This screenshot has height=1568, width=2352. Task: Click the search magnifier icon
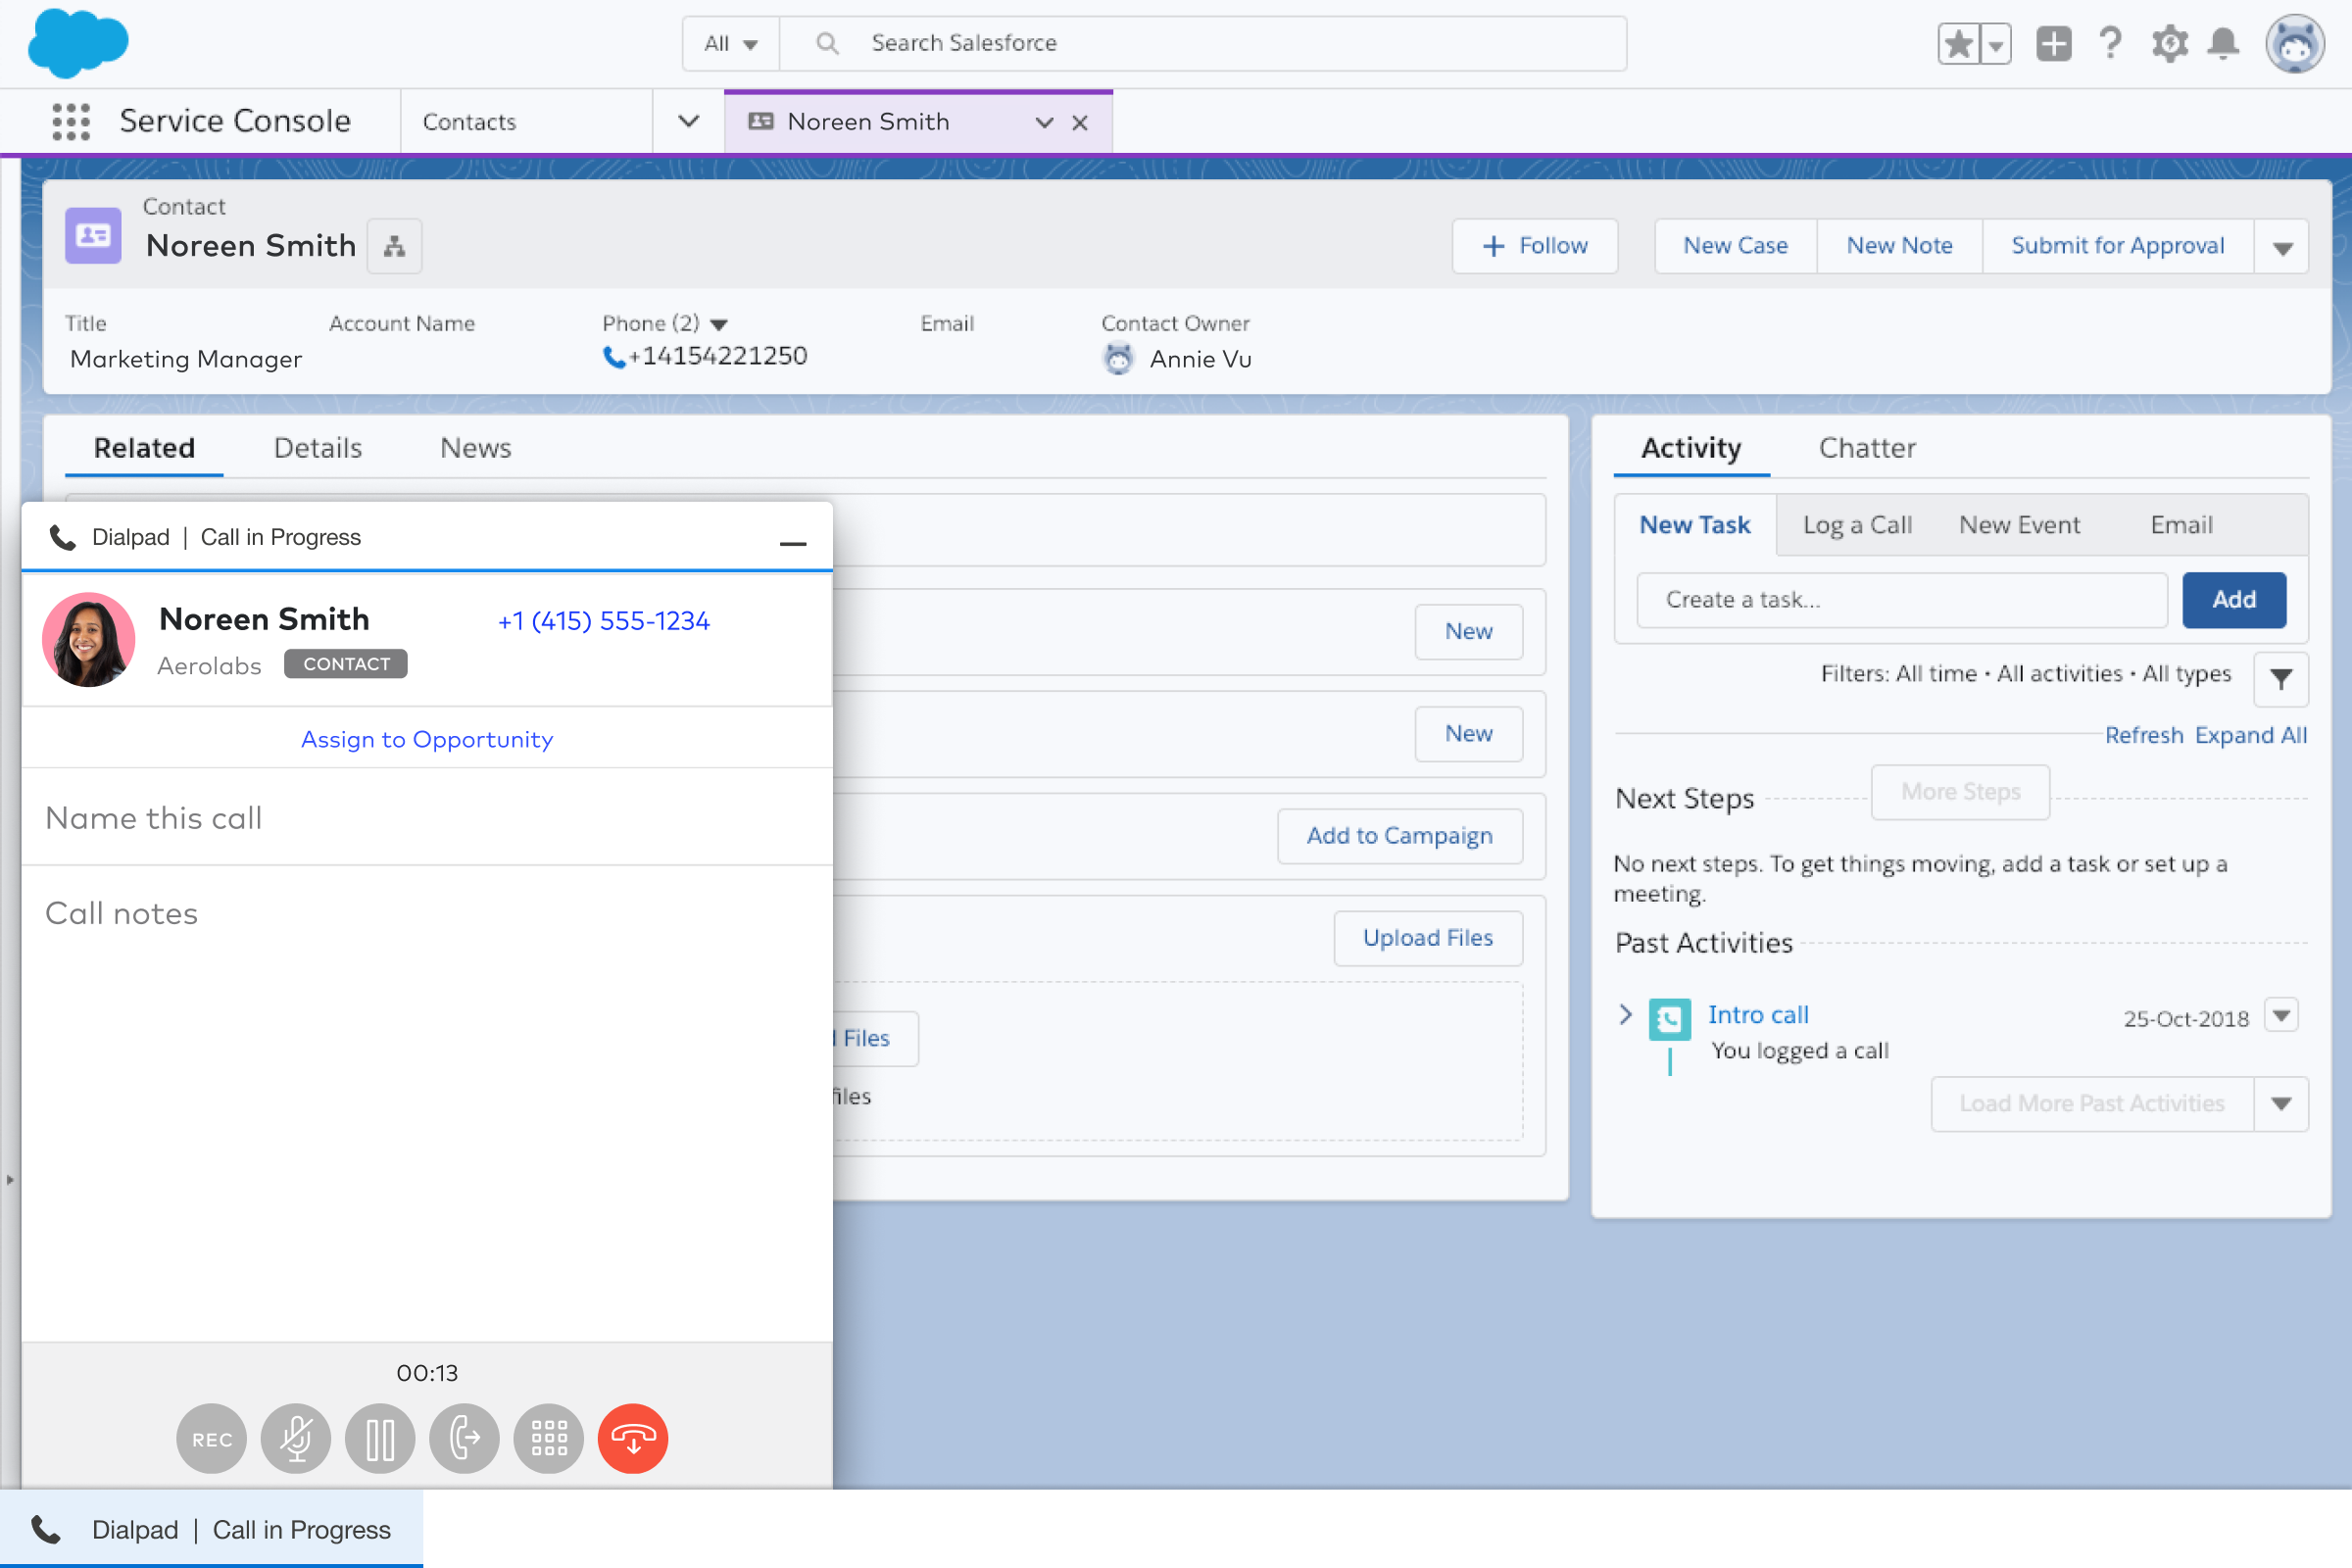click(x=827, y=43)
